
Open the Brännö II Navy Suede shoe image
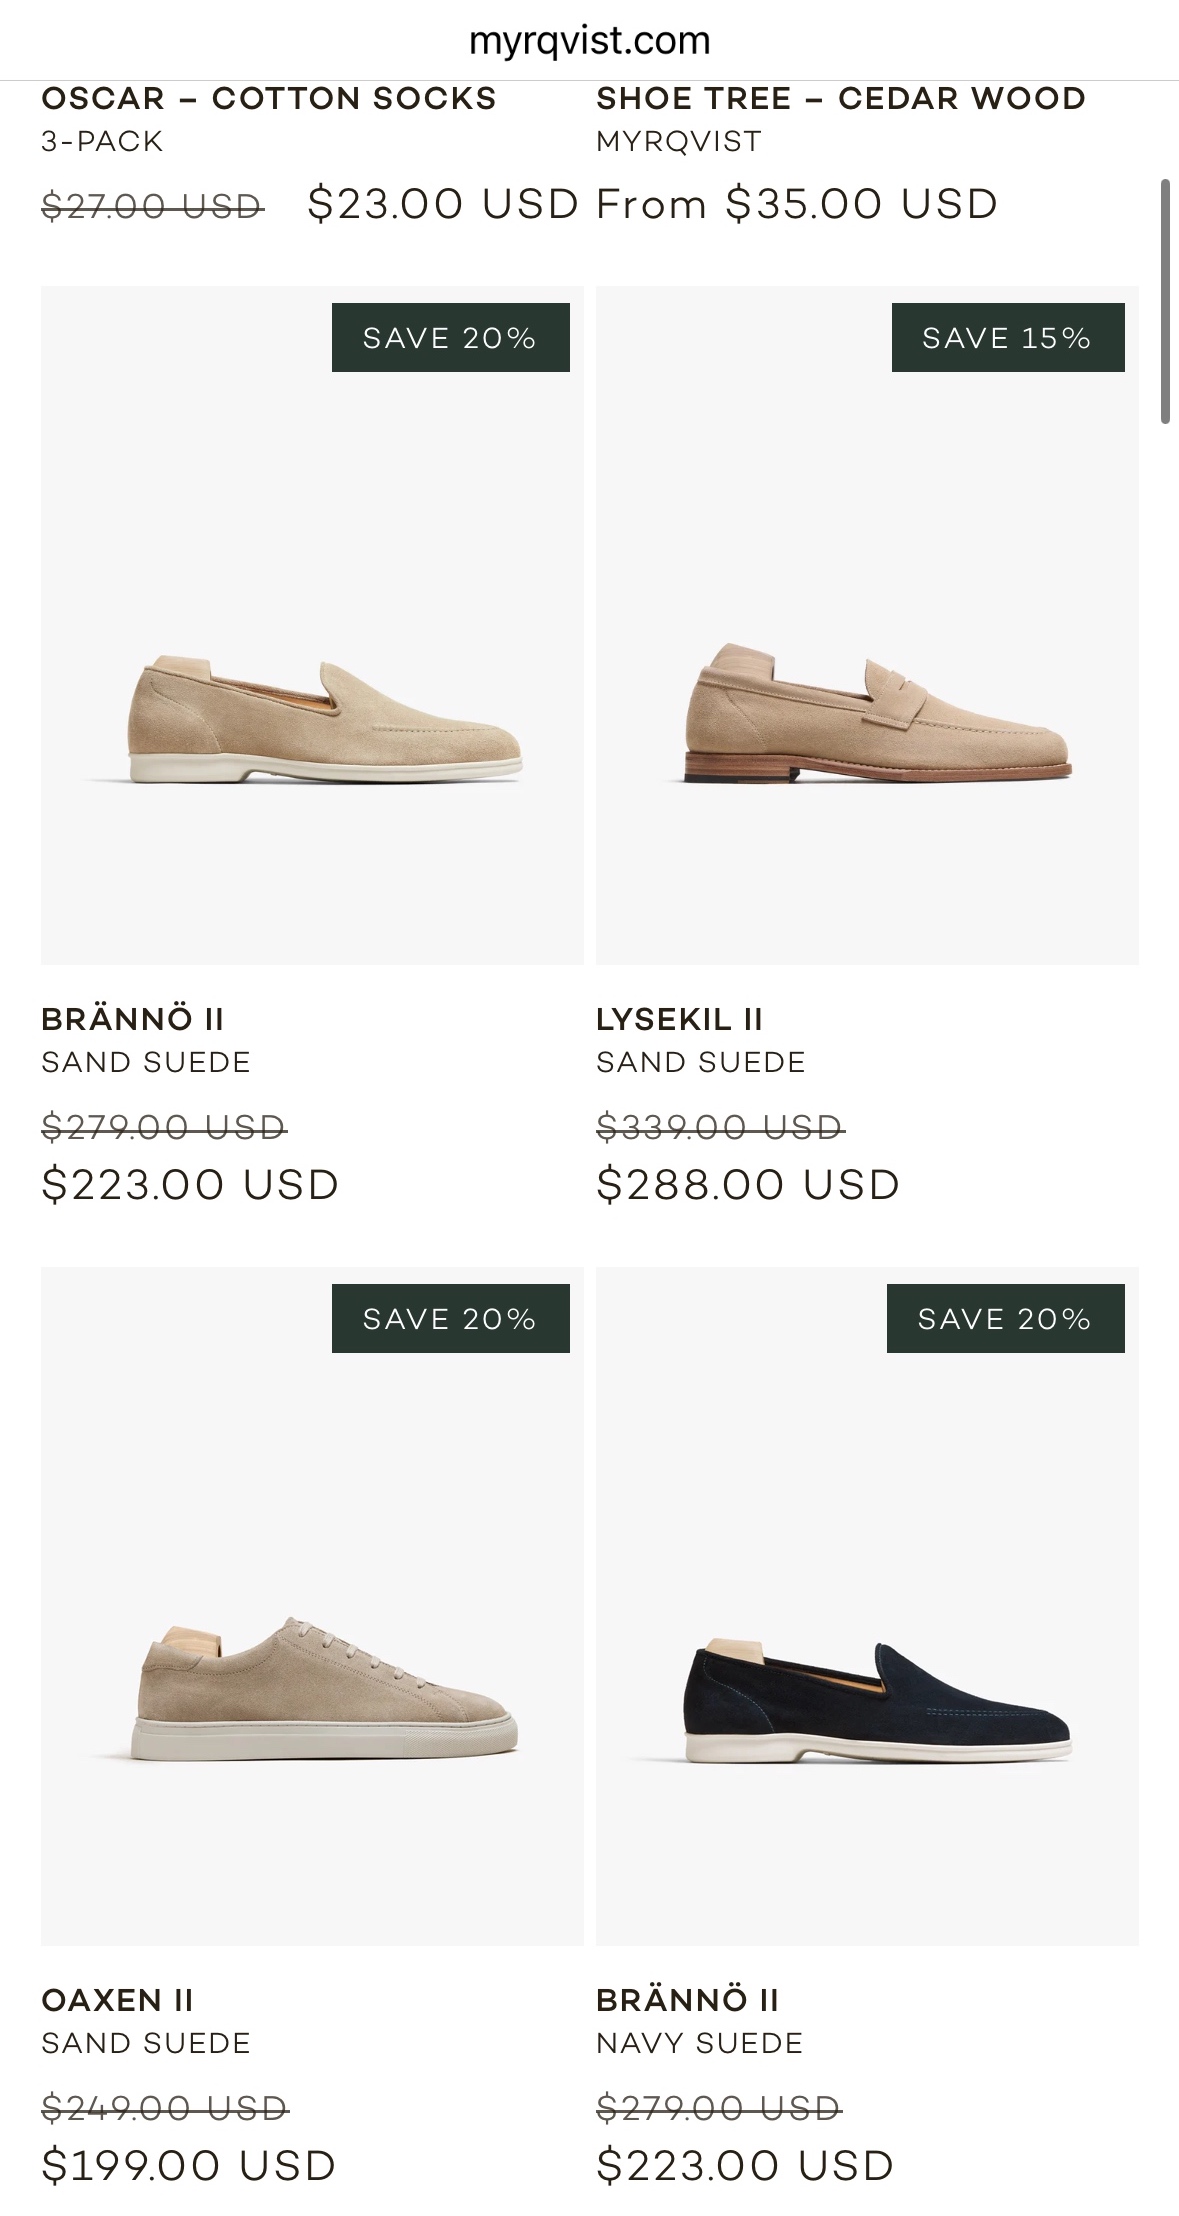tap(867, 1700)
